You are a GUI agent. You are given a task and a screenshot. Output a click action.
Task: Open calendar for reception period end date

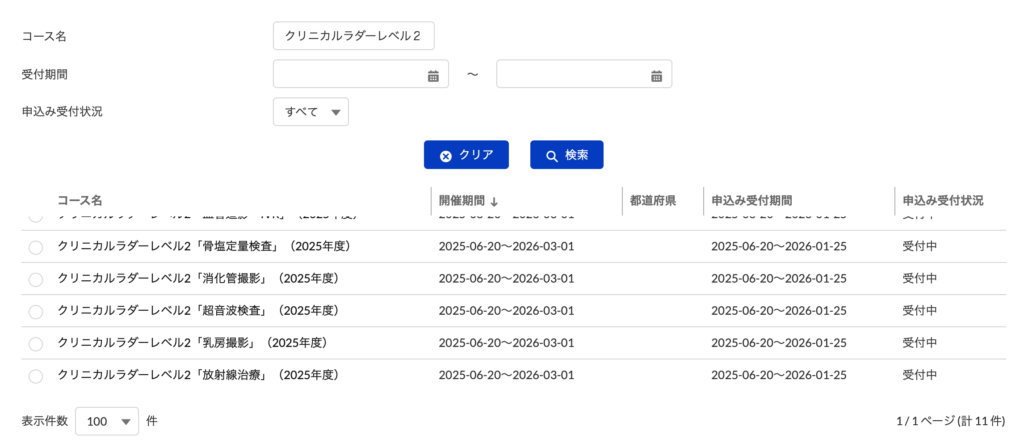(657, 75)
